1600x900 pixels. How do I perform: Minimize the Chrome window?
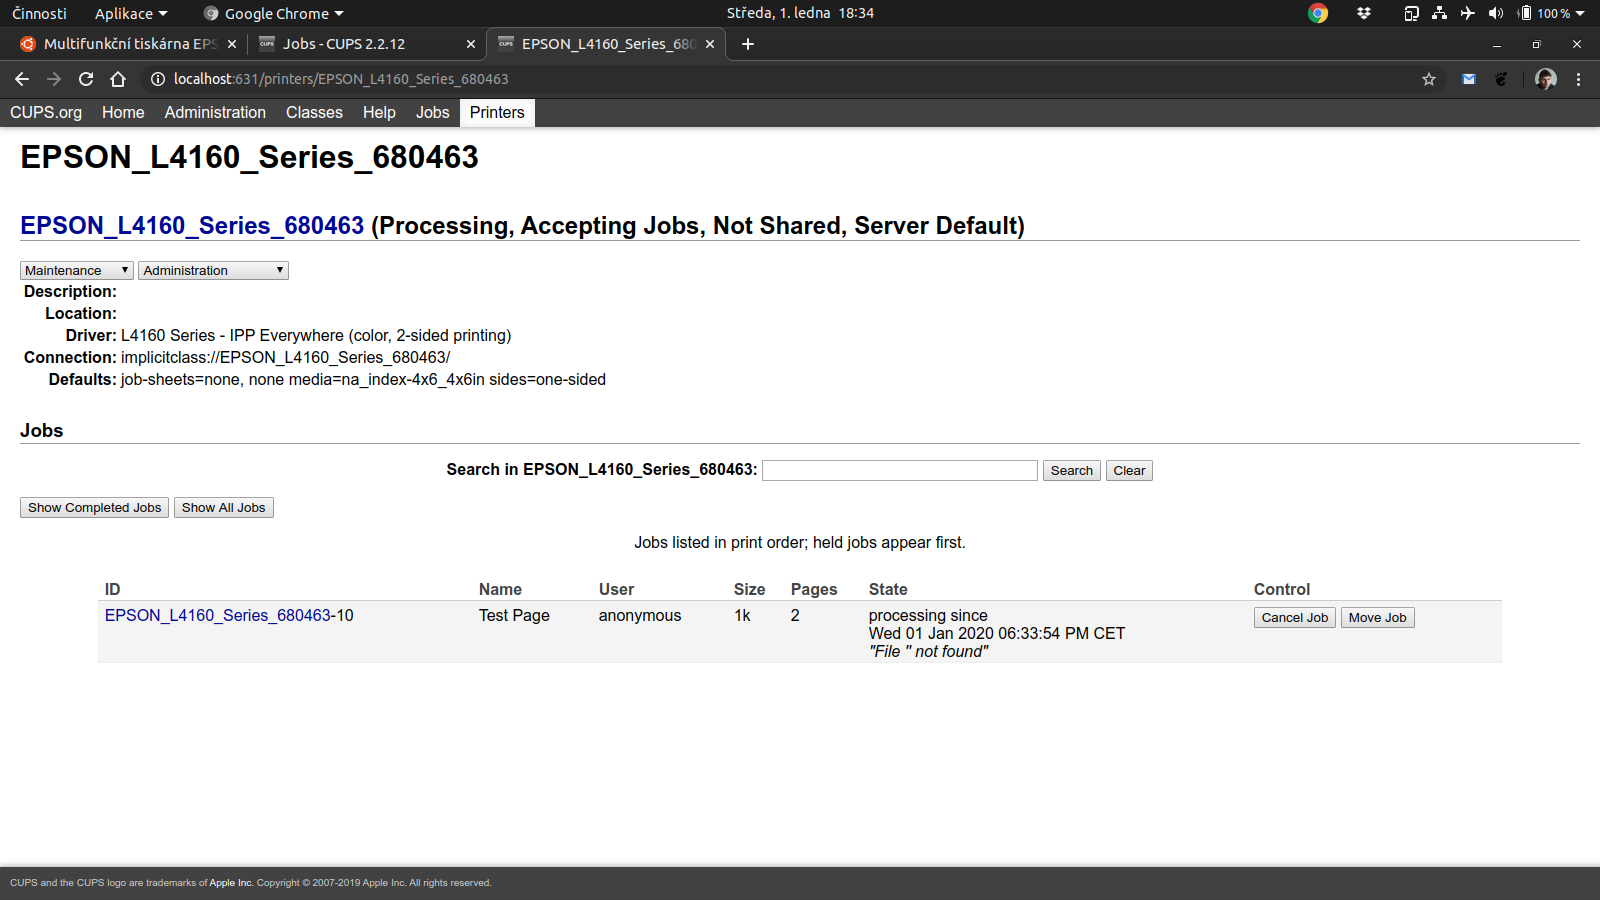pos(1497,44)
